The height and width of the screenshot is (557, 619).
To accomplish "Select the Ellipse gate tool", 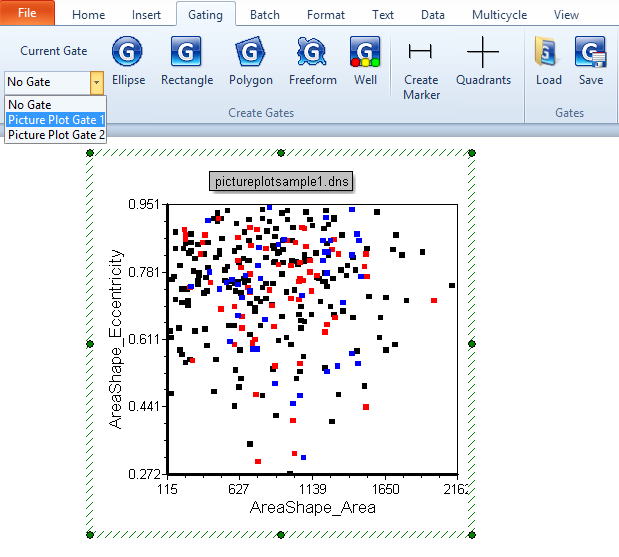I will coord(128,62).
